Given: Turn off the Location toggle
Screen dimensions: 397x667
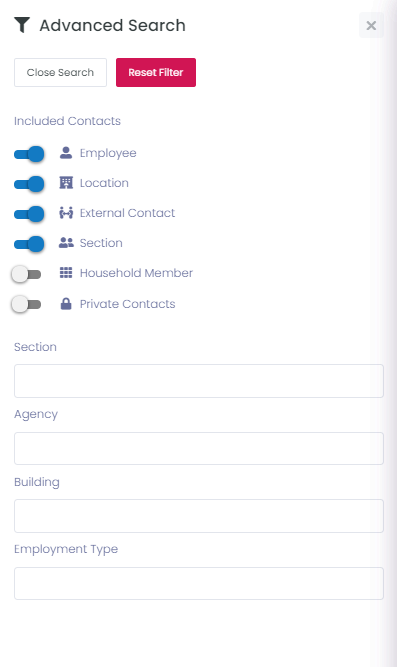Looking at the screenshot, I should [29, 184].
